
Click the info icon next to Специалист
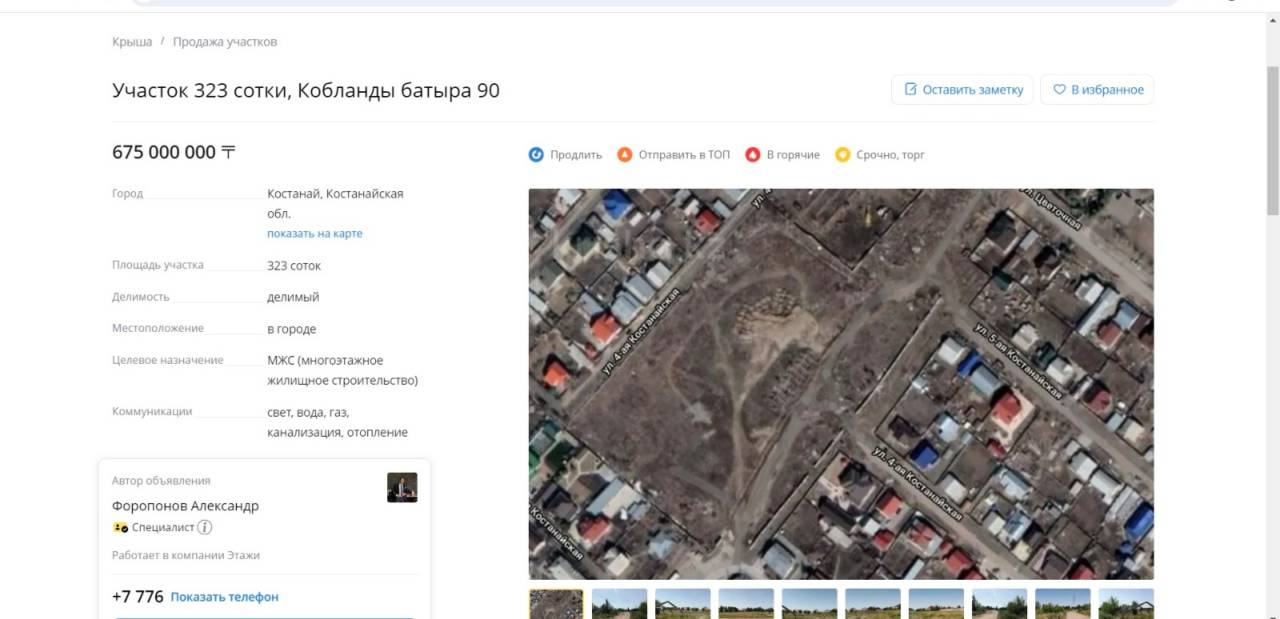click(x=205, y=527)
